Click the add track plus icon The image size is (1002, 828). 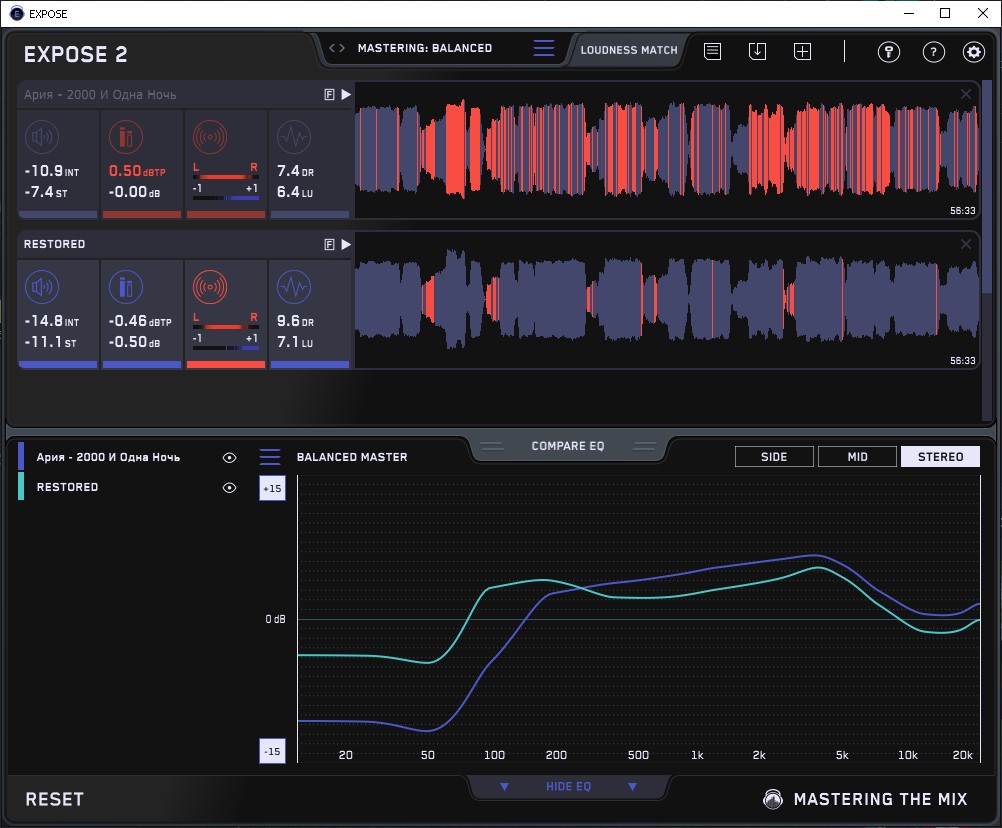click(x=802, y=51)
